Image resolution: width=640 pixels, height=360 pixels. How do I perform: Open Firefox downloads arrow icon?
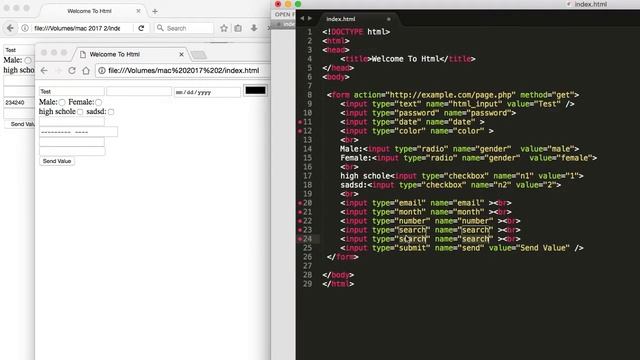[x=254, y=28]
